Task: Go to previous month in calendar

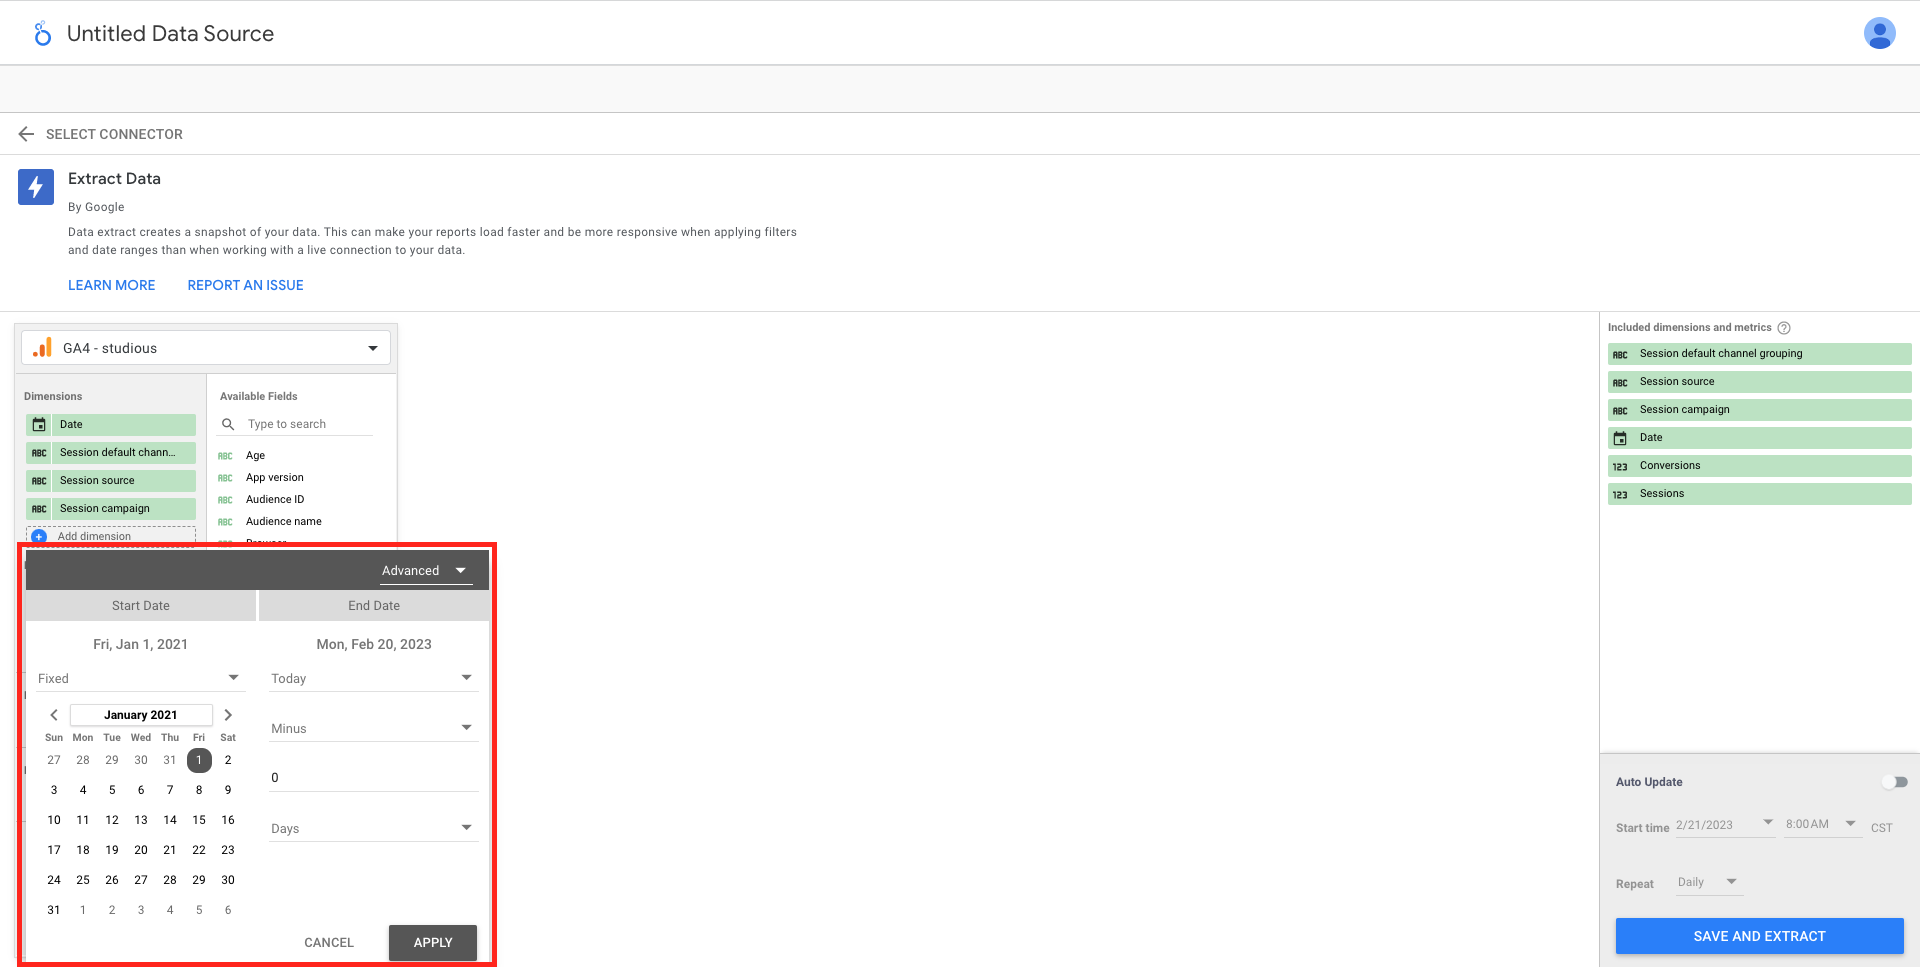Action: [x=54, y=715]
